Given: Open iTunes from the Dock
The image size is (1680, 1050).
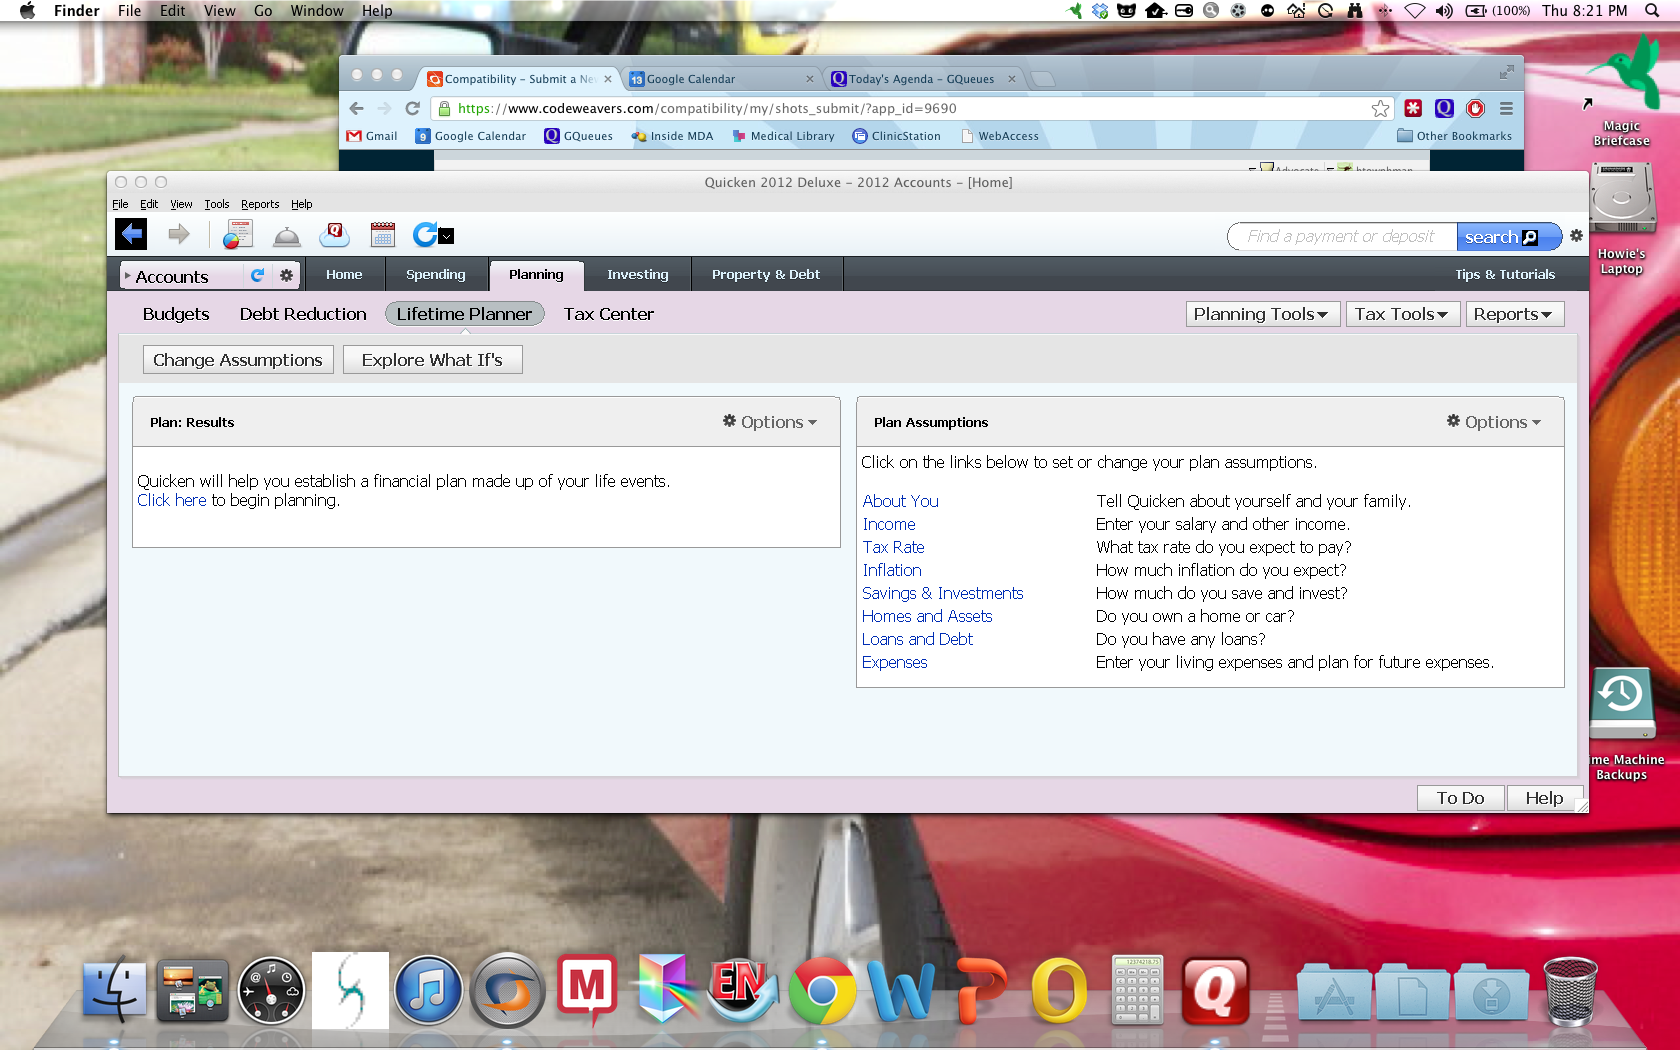Looking at the screenshot, I should [x=429, y=991].
